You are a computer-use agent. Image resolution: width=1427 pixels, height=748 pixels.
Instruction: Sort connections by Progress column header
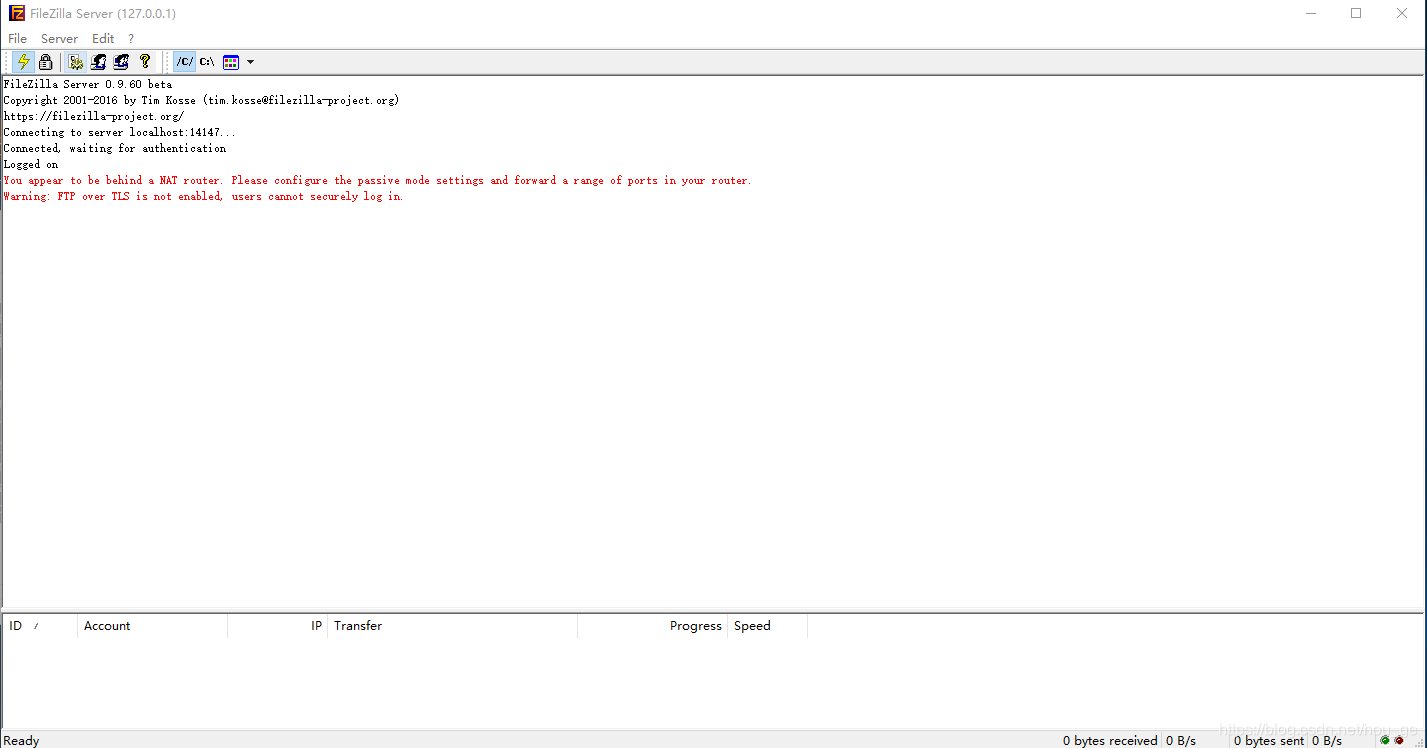coord(652,626)
